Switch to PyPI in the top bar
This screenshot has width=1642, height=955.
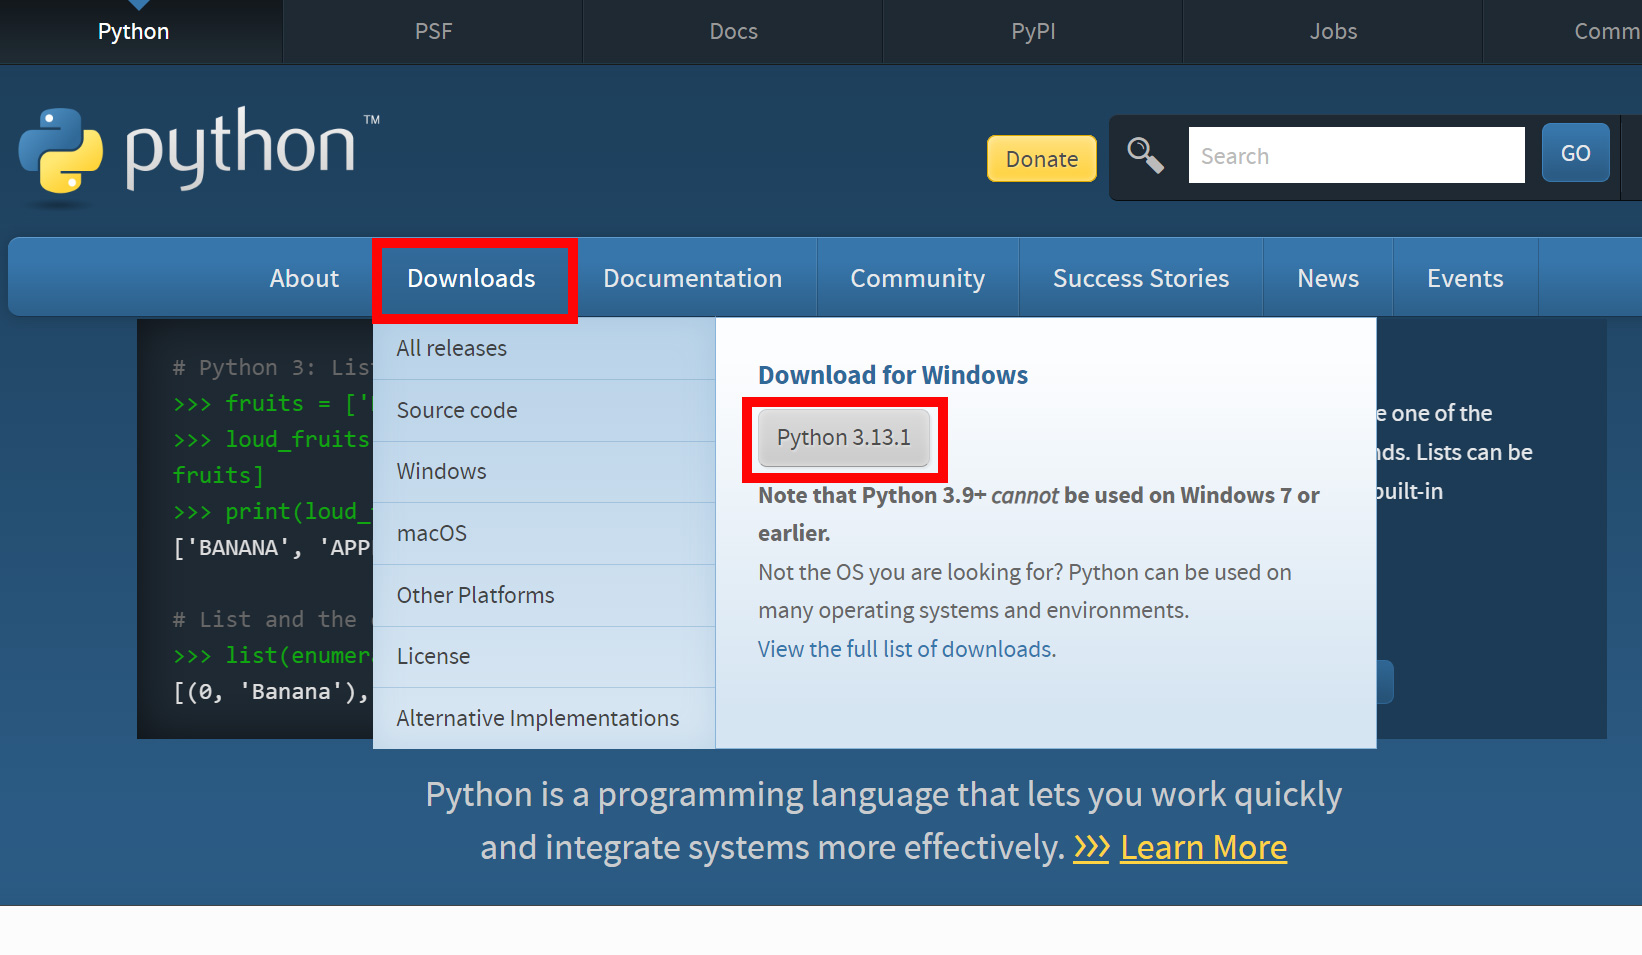click(1033, 31)
